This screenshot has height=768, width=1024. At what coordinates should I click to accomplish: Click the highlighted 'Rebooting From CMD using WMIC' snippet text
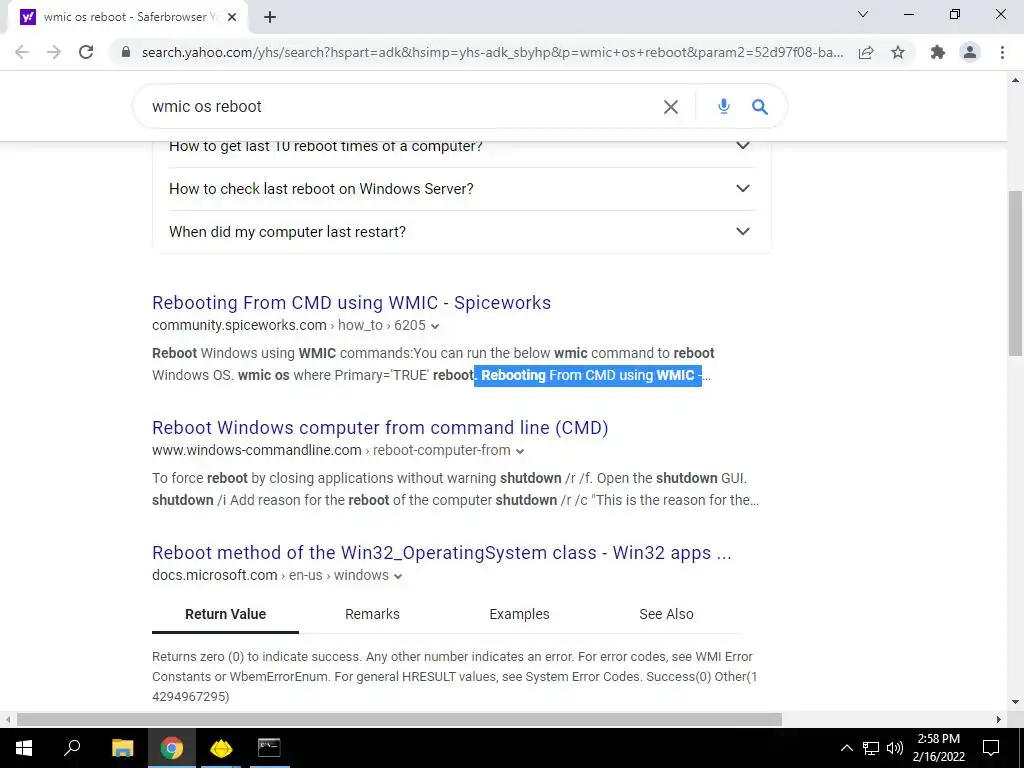tap(588, 376)
